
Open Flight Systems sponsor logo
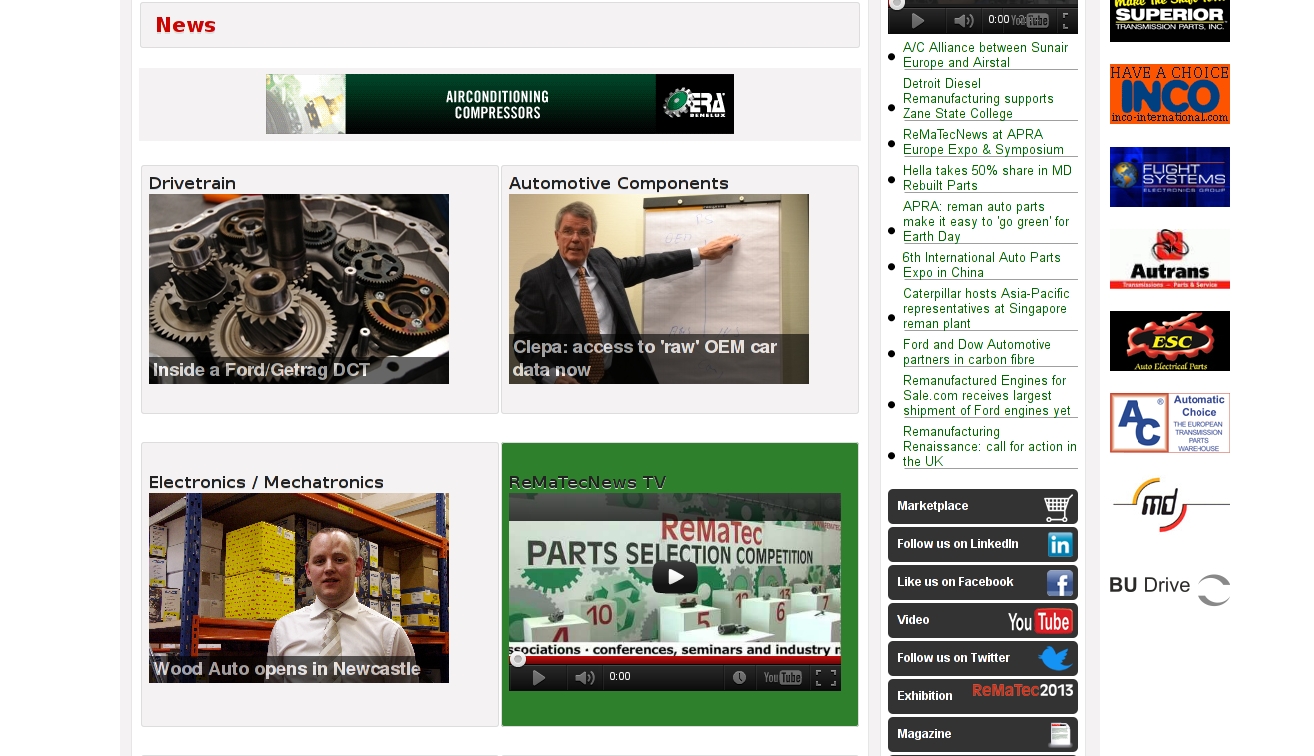[1170, 177]
